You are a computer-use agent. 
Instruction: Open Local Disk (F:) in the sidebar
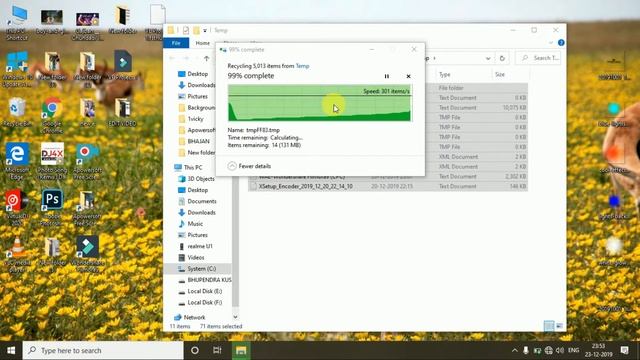[204, 302]
